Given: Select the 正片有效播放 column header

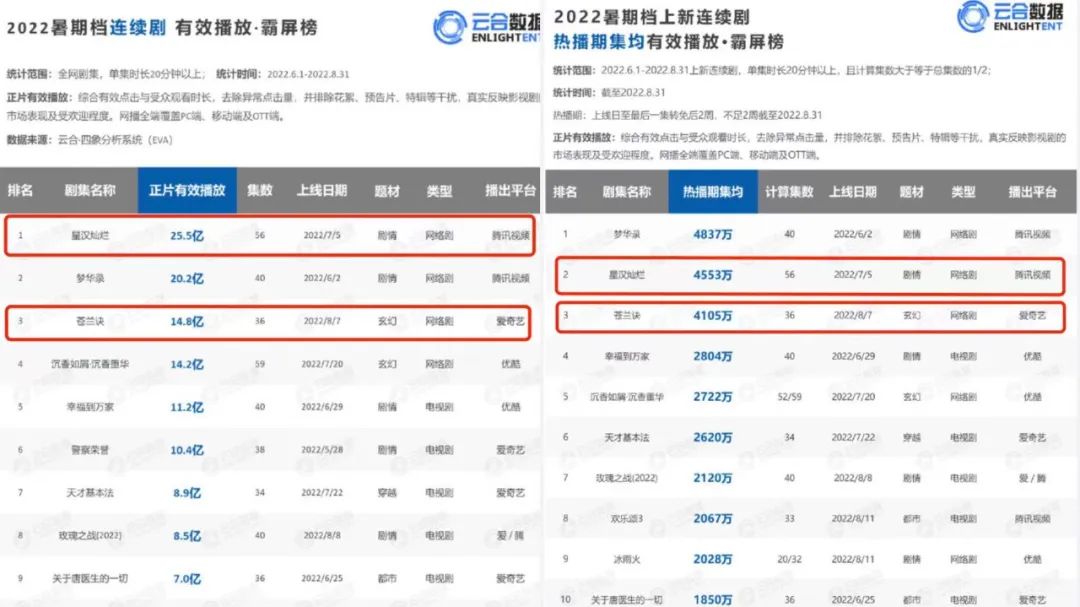Looking at the screenshot, I should (187, 190).
